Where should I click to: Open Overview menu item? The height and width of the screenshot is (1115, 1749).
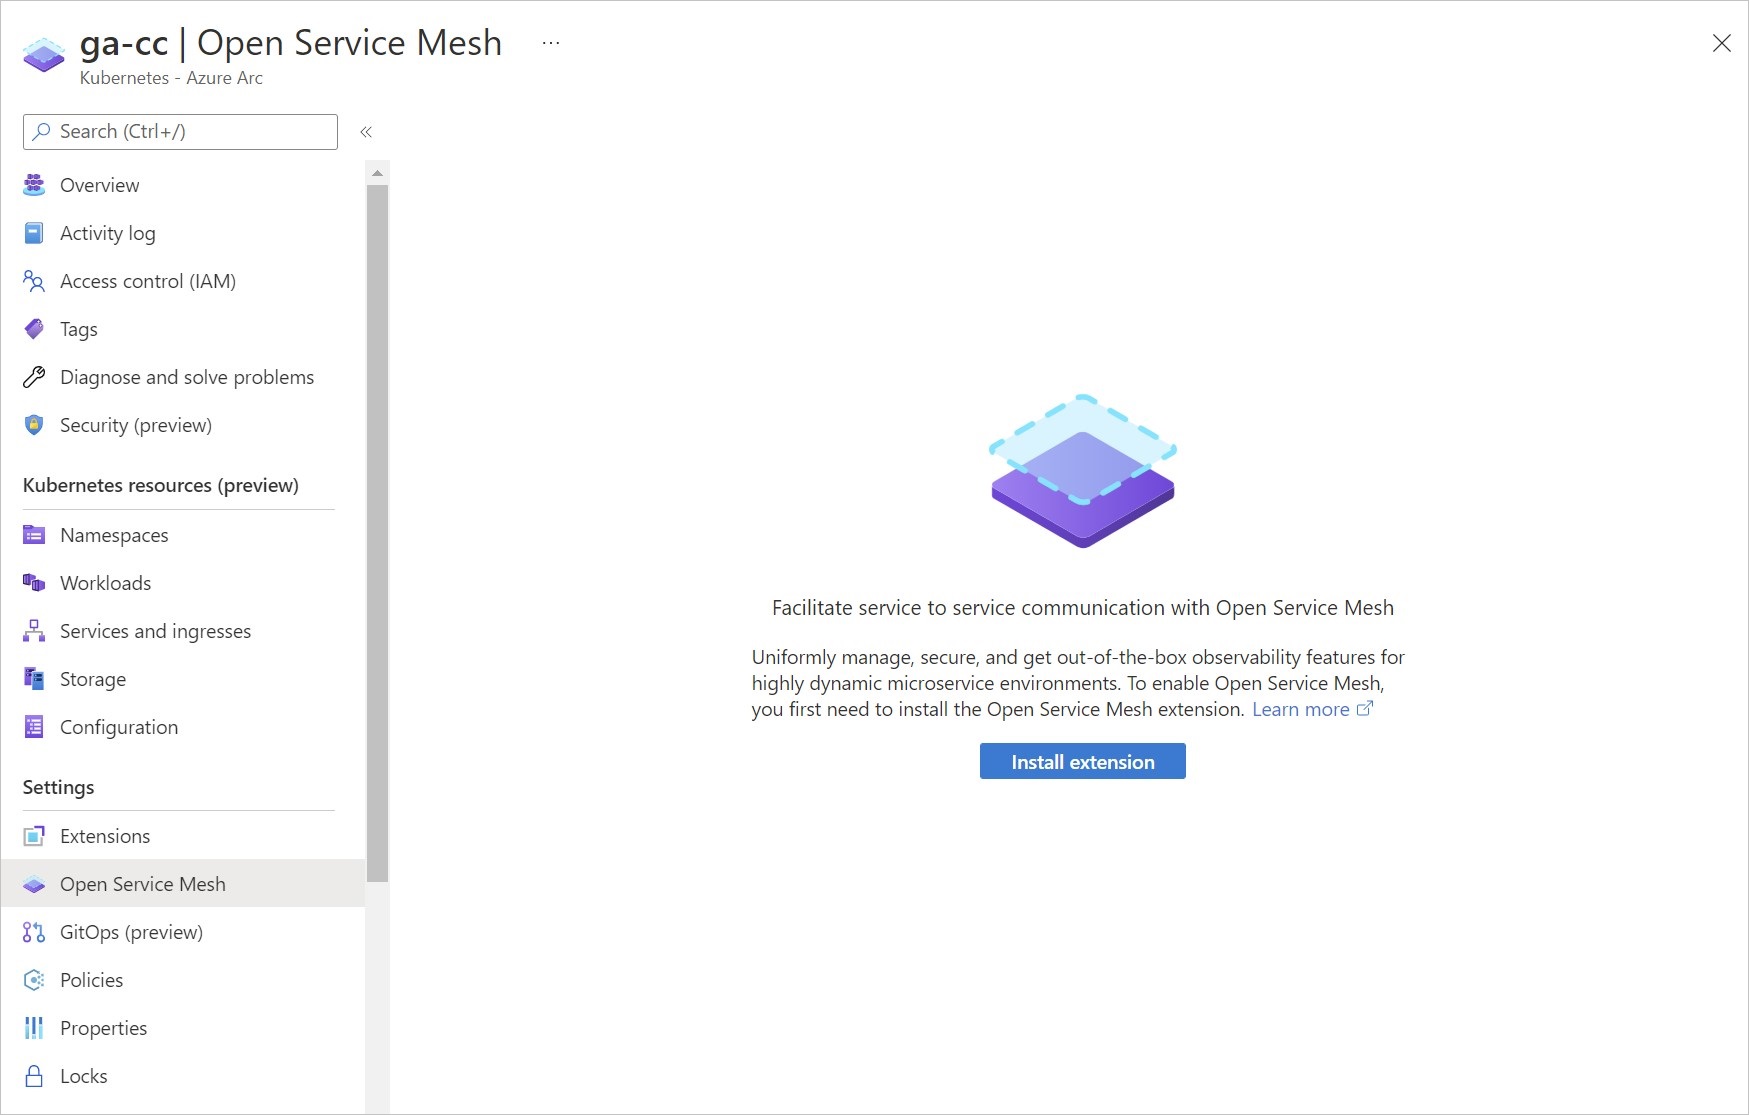183,185
